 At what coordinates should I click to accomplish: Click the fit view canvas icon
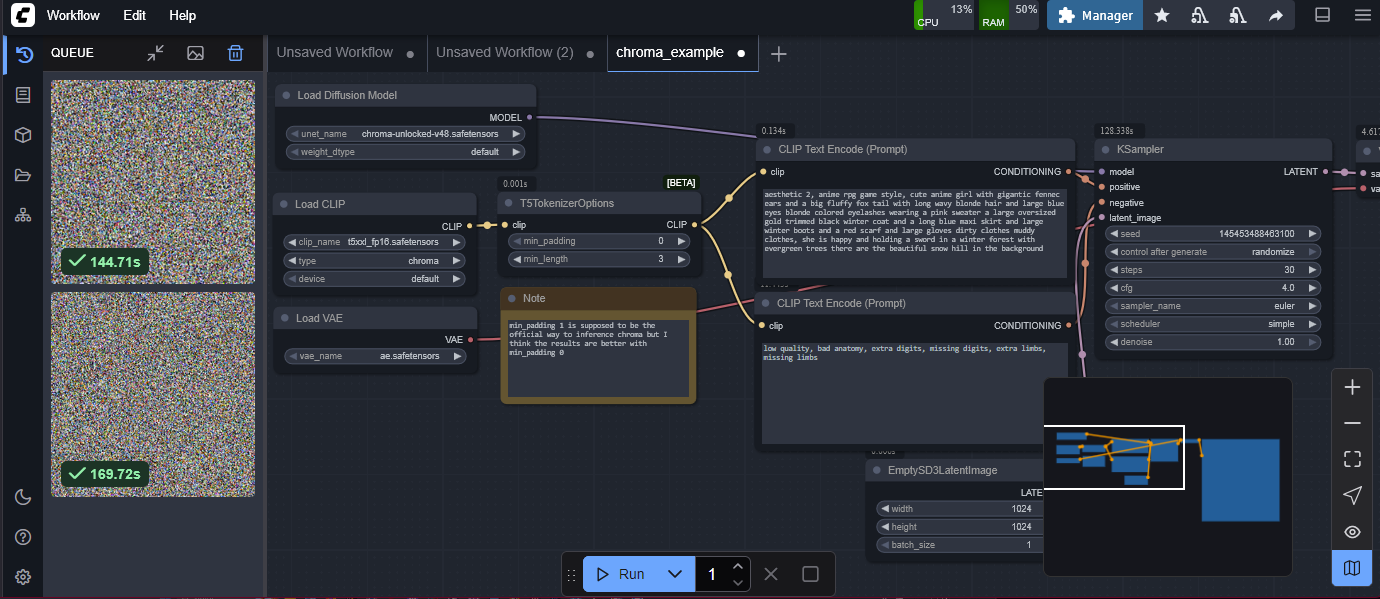point(1352,459)
